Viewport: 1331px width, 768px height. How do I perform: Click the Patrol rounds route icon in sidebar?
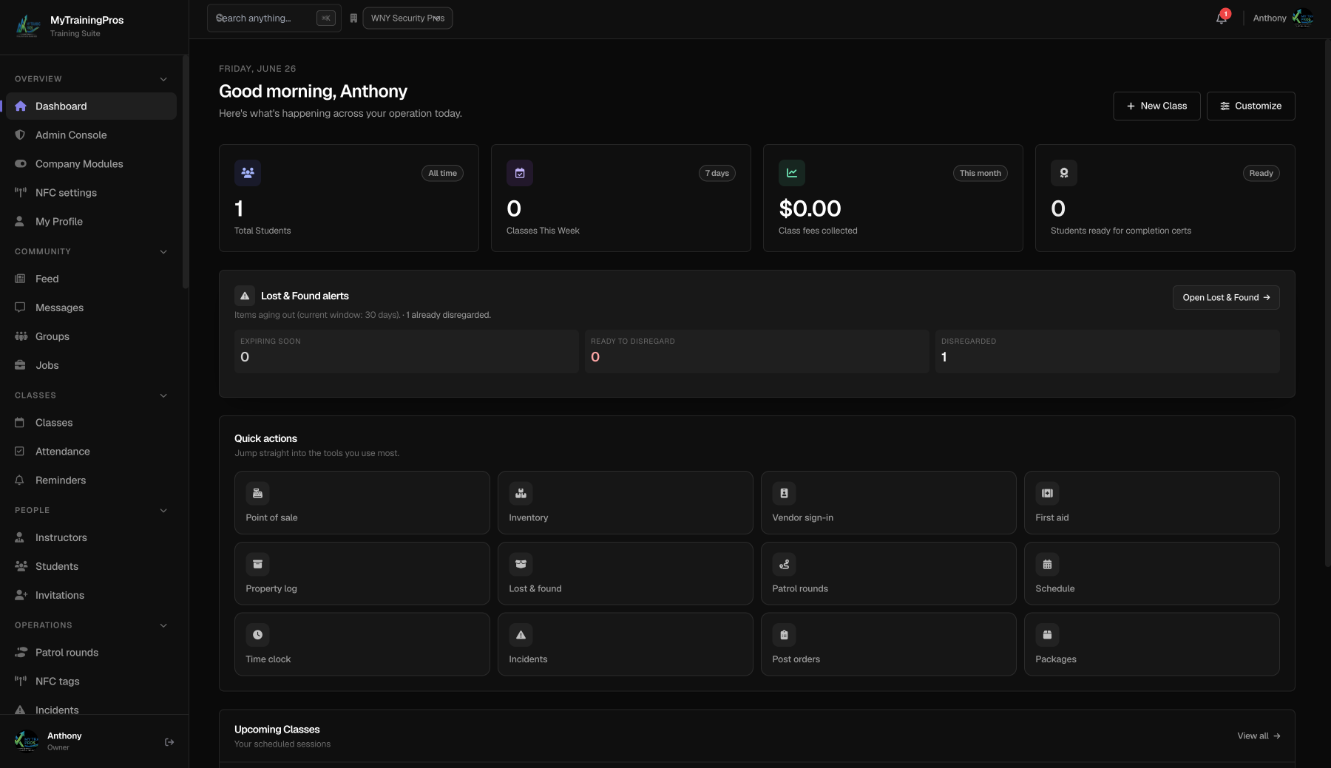[x=20, y=653]
